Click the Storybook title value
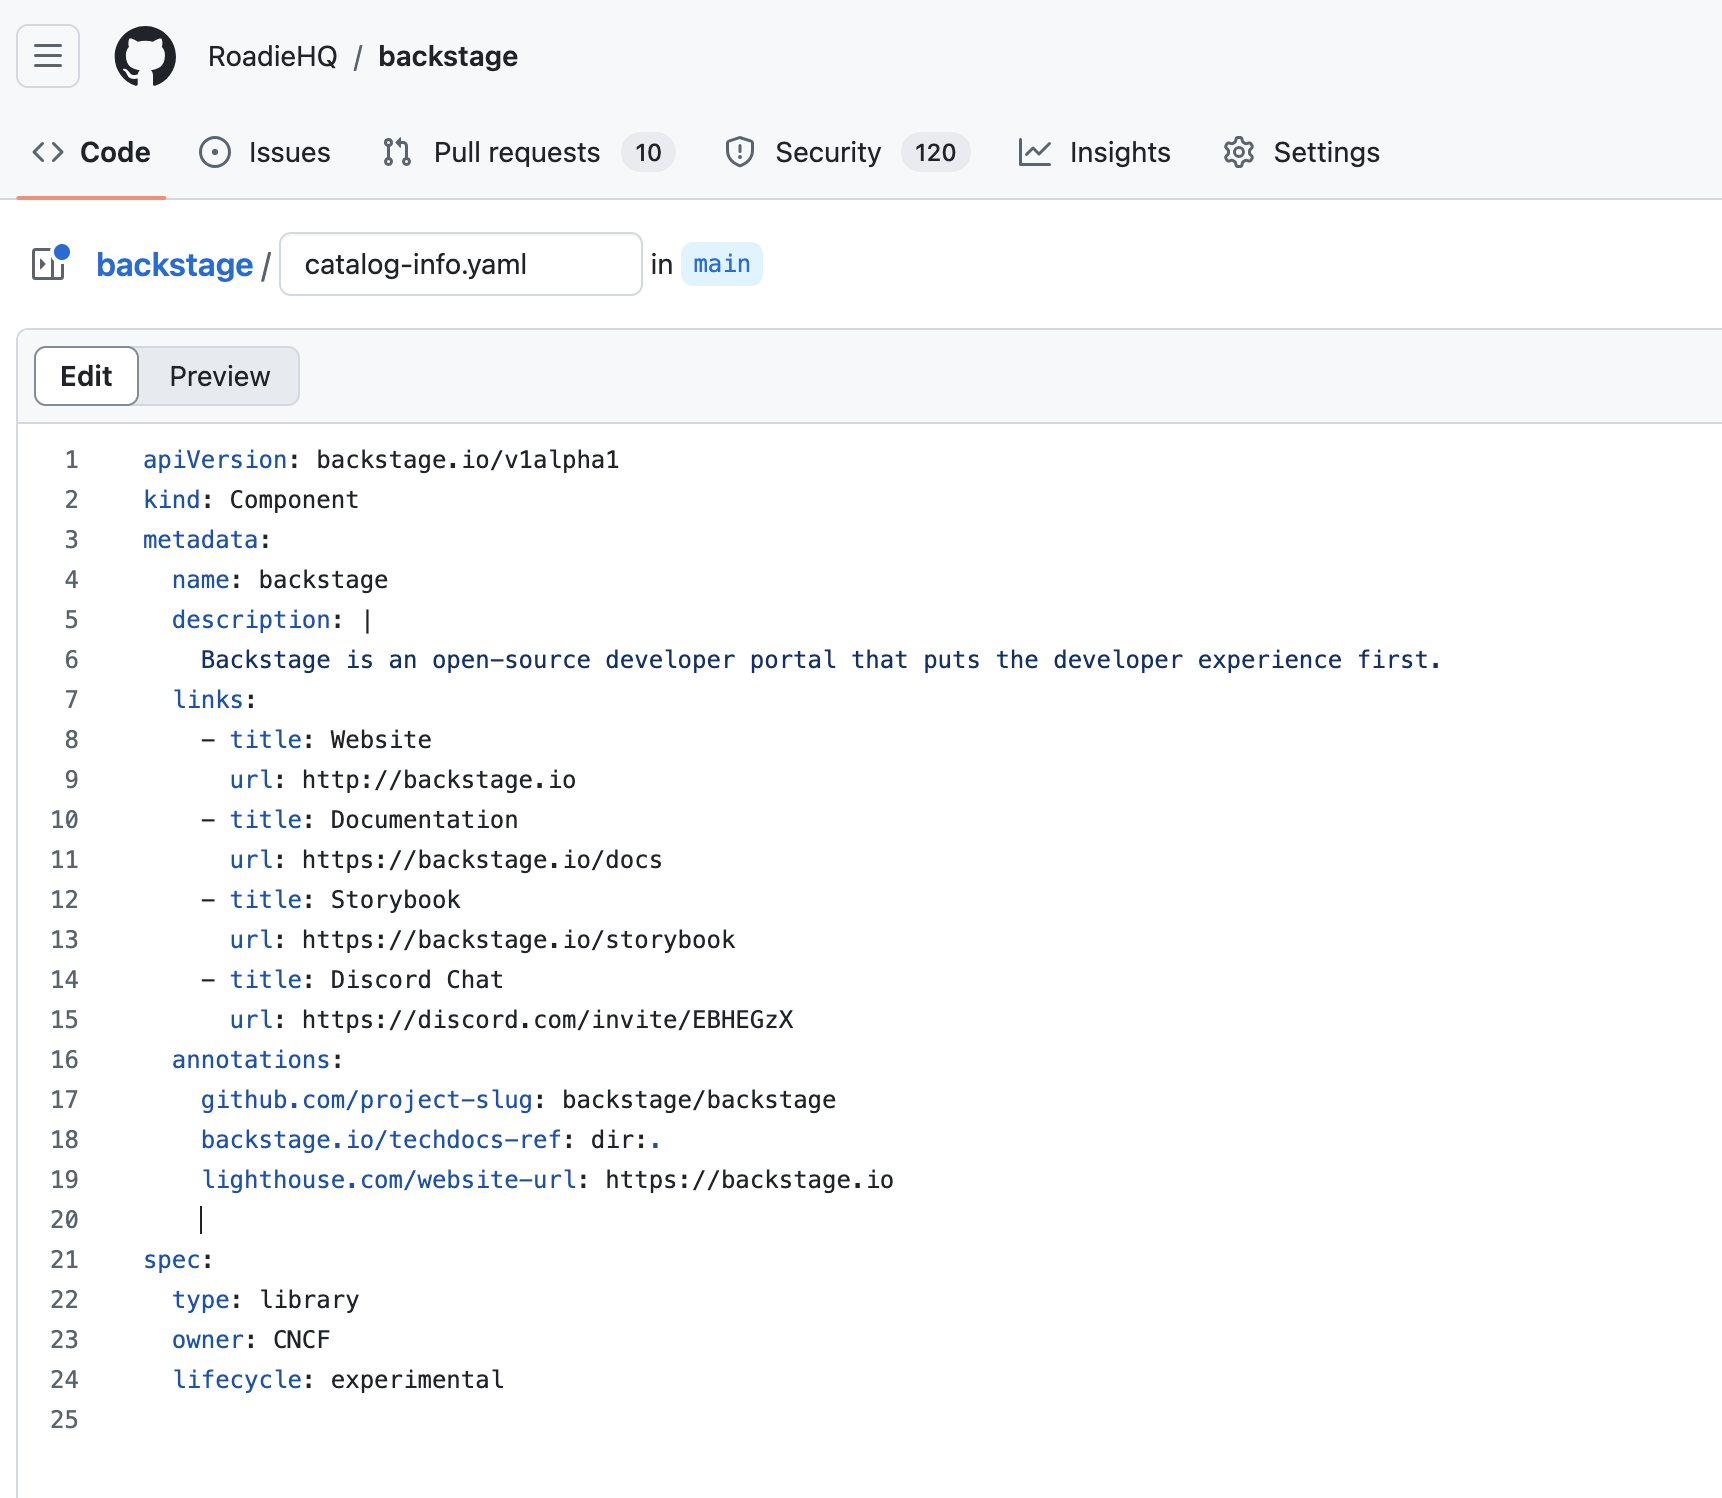Viewport: 1722px width, 1498px height. (395, 900)
